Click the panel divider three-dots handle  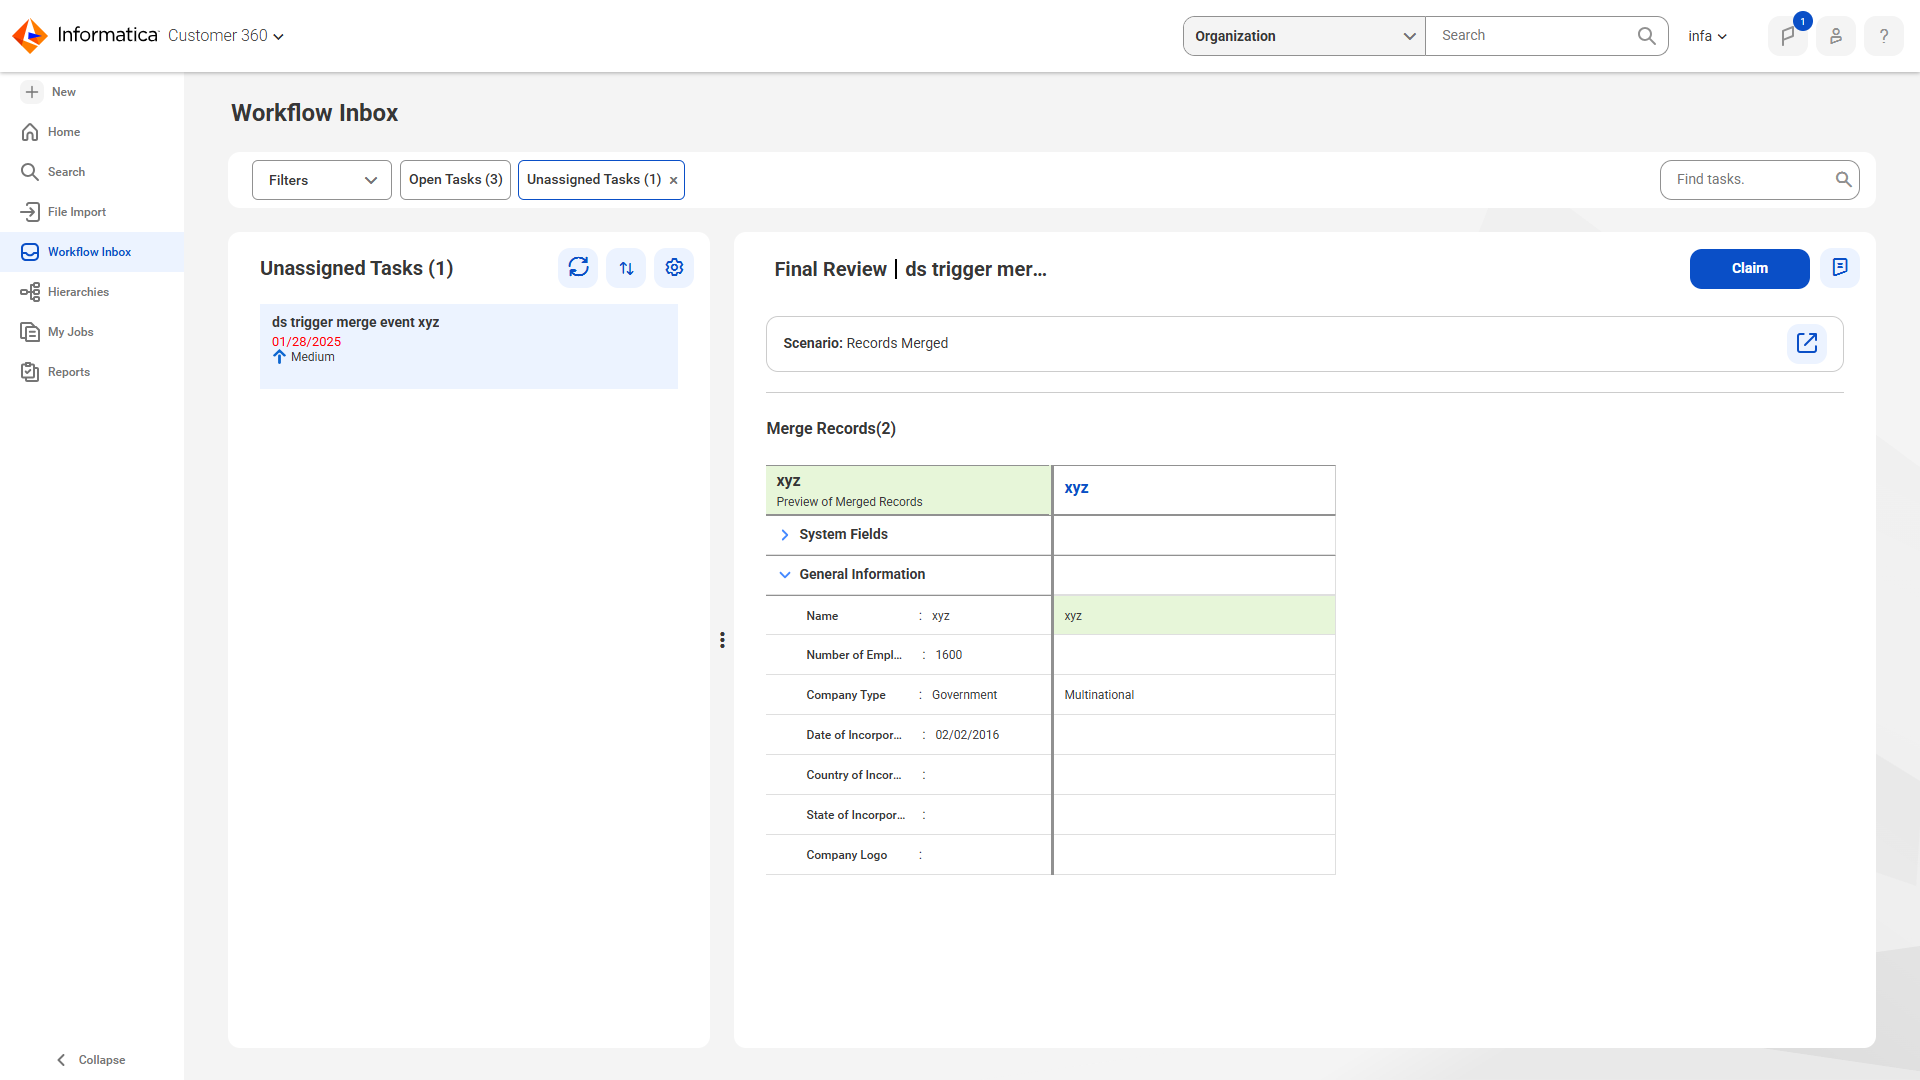point(722,640)
